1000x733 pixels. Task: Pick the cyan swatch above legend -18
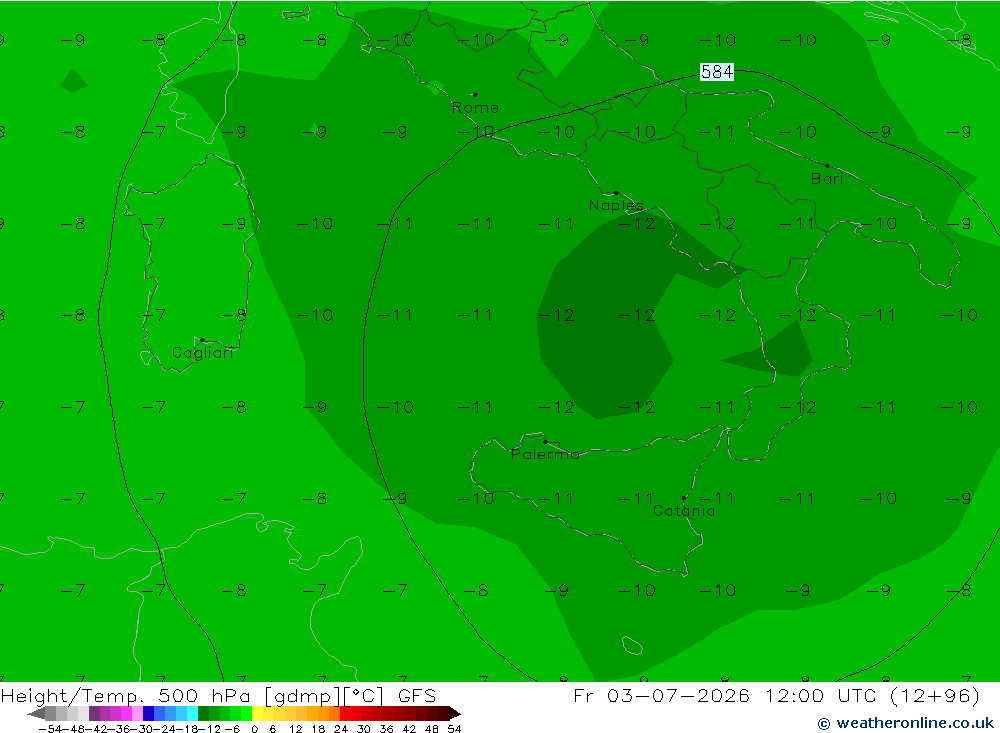(192, 714)
